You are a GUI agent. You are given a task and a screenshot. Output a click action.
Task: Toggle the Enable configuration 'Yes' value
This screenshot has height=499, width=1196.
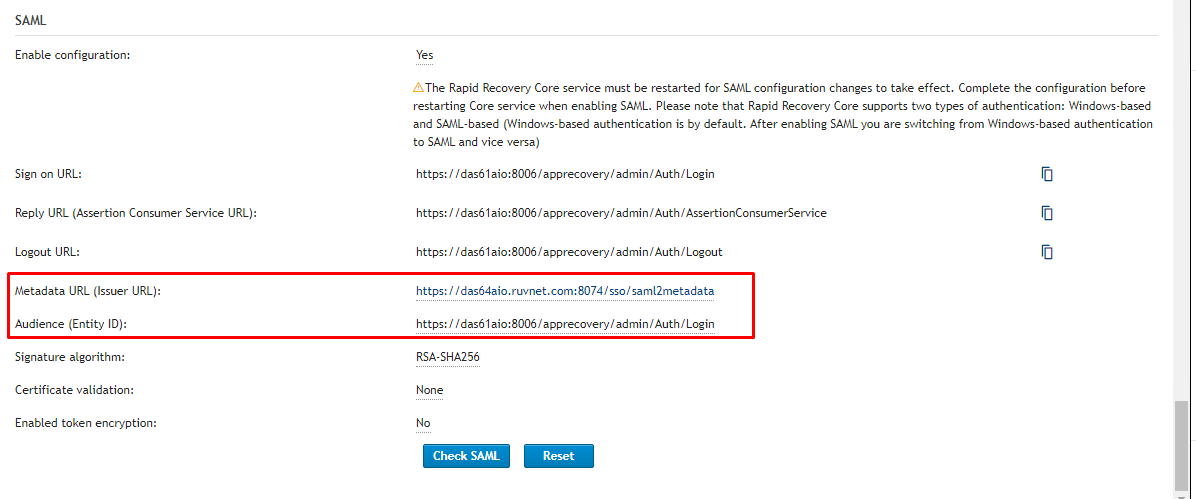(424, 55)
